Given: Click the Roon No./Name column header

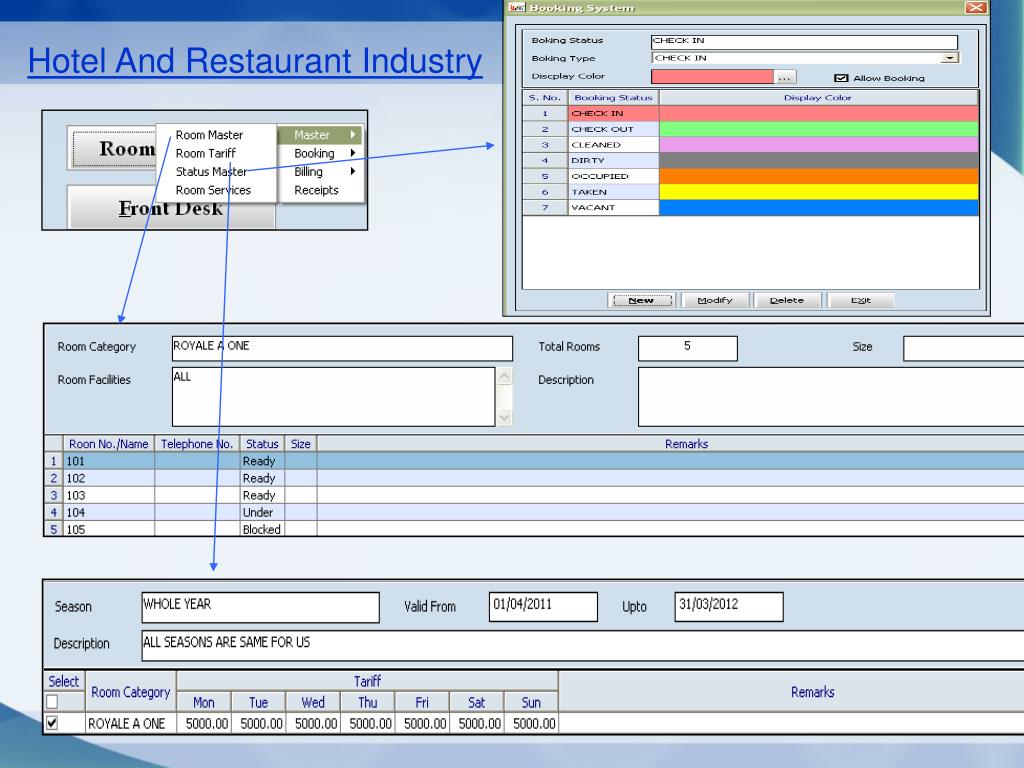Looking at the screenshot, I should pyautogui.click(x=108, y=444).
